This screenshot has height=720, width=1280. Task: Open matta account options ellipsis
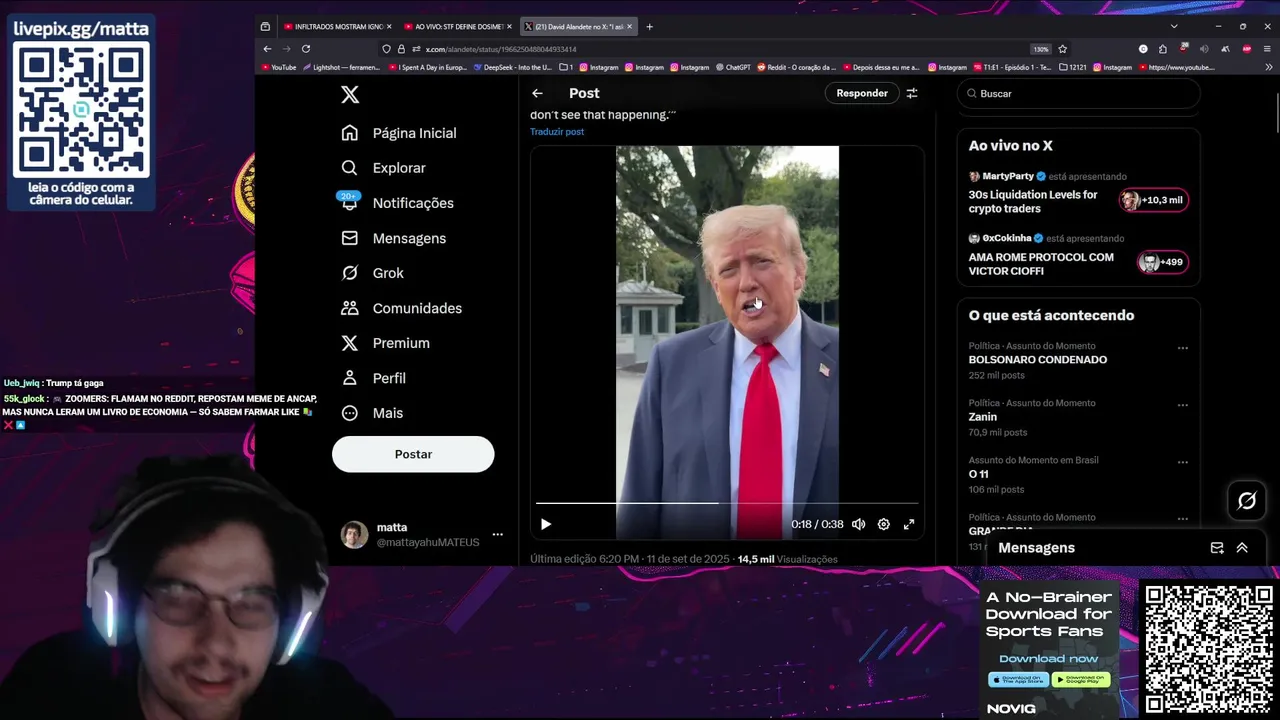point(497,535)
